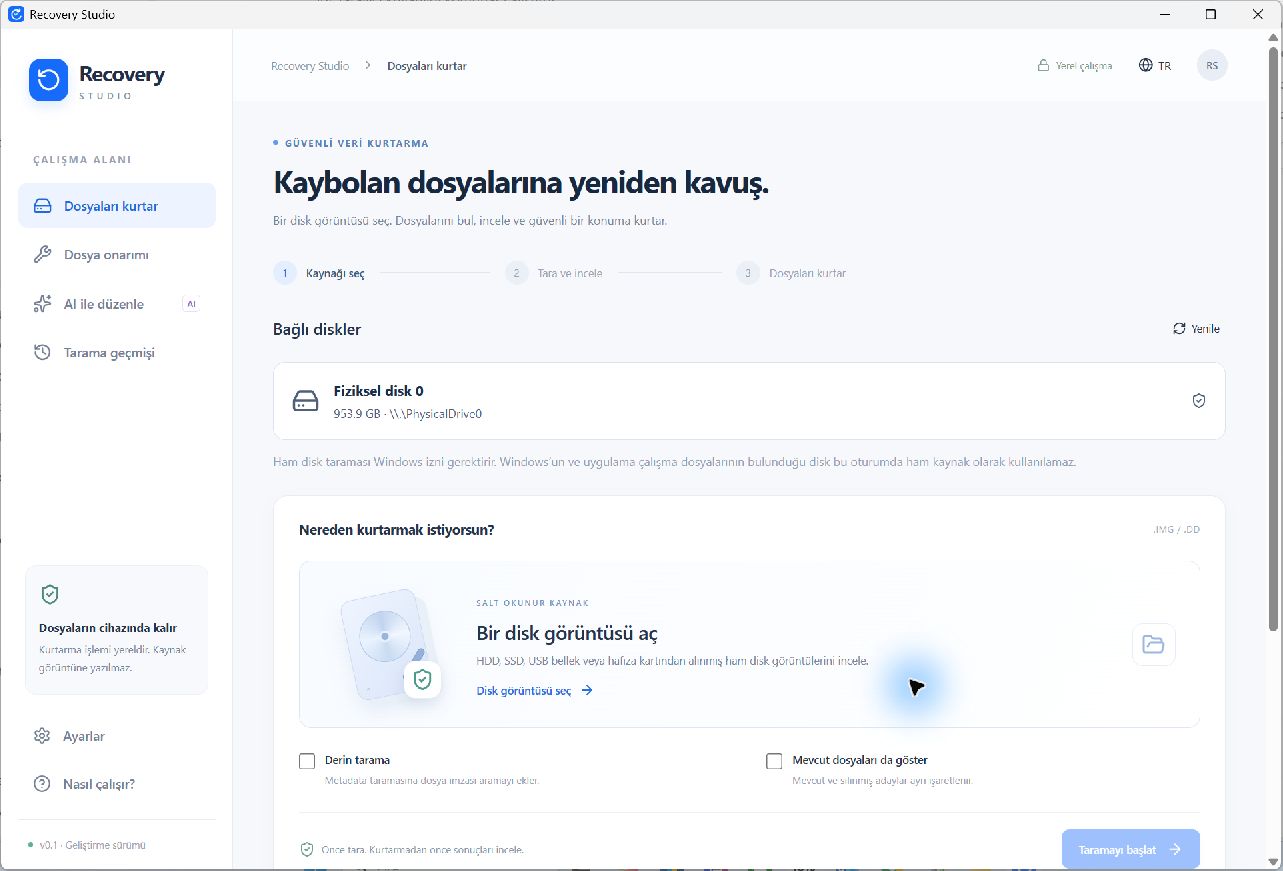This screenshot has height=871, width=1283.
Task: Click the vertical scrollbar of the main panel
Action: tap(1274, 340)
